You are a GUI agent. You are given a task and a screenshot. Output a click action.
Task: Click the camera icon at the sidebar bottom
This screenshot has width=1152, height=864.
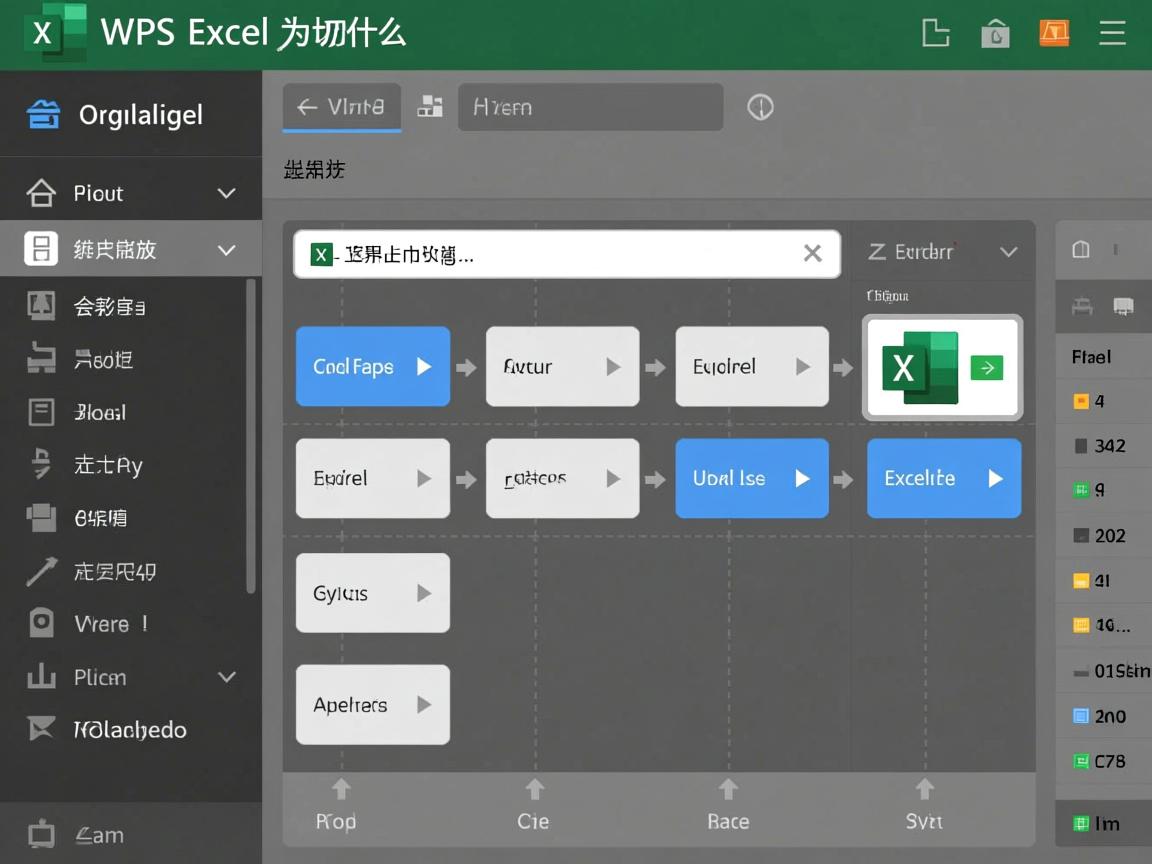[41, 834]
